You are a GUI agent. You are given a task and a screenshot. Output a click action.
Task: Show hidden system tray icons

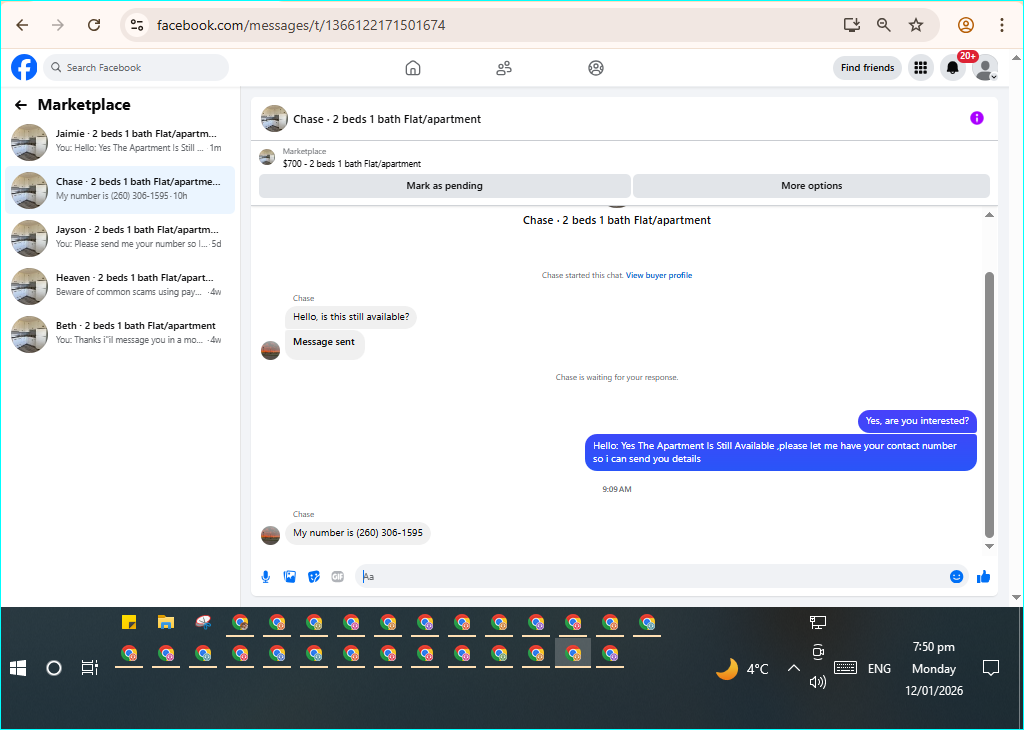793,668
